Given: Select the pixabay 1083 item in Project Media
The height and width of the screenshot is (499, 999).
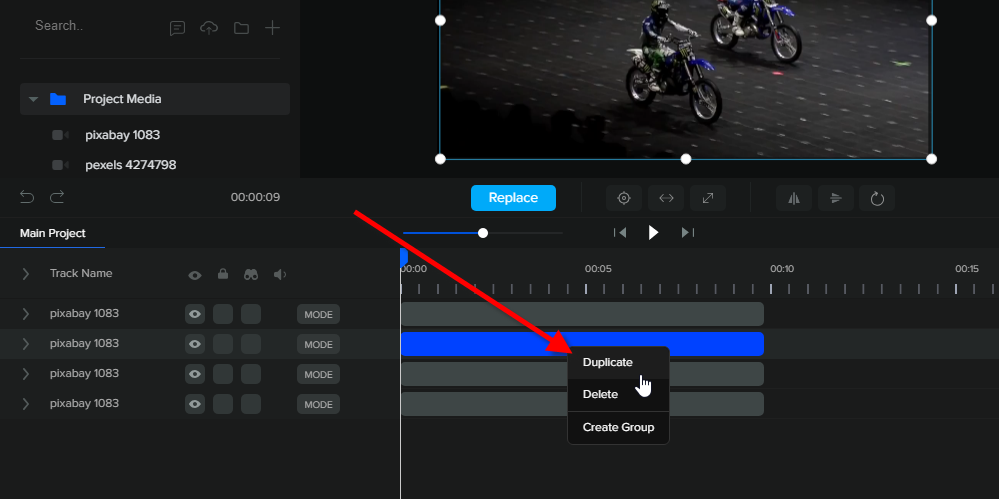Looking at the screenshot, I should tap(122, 135).
